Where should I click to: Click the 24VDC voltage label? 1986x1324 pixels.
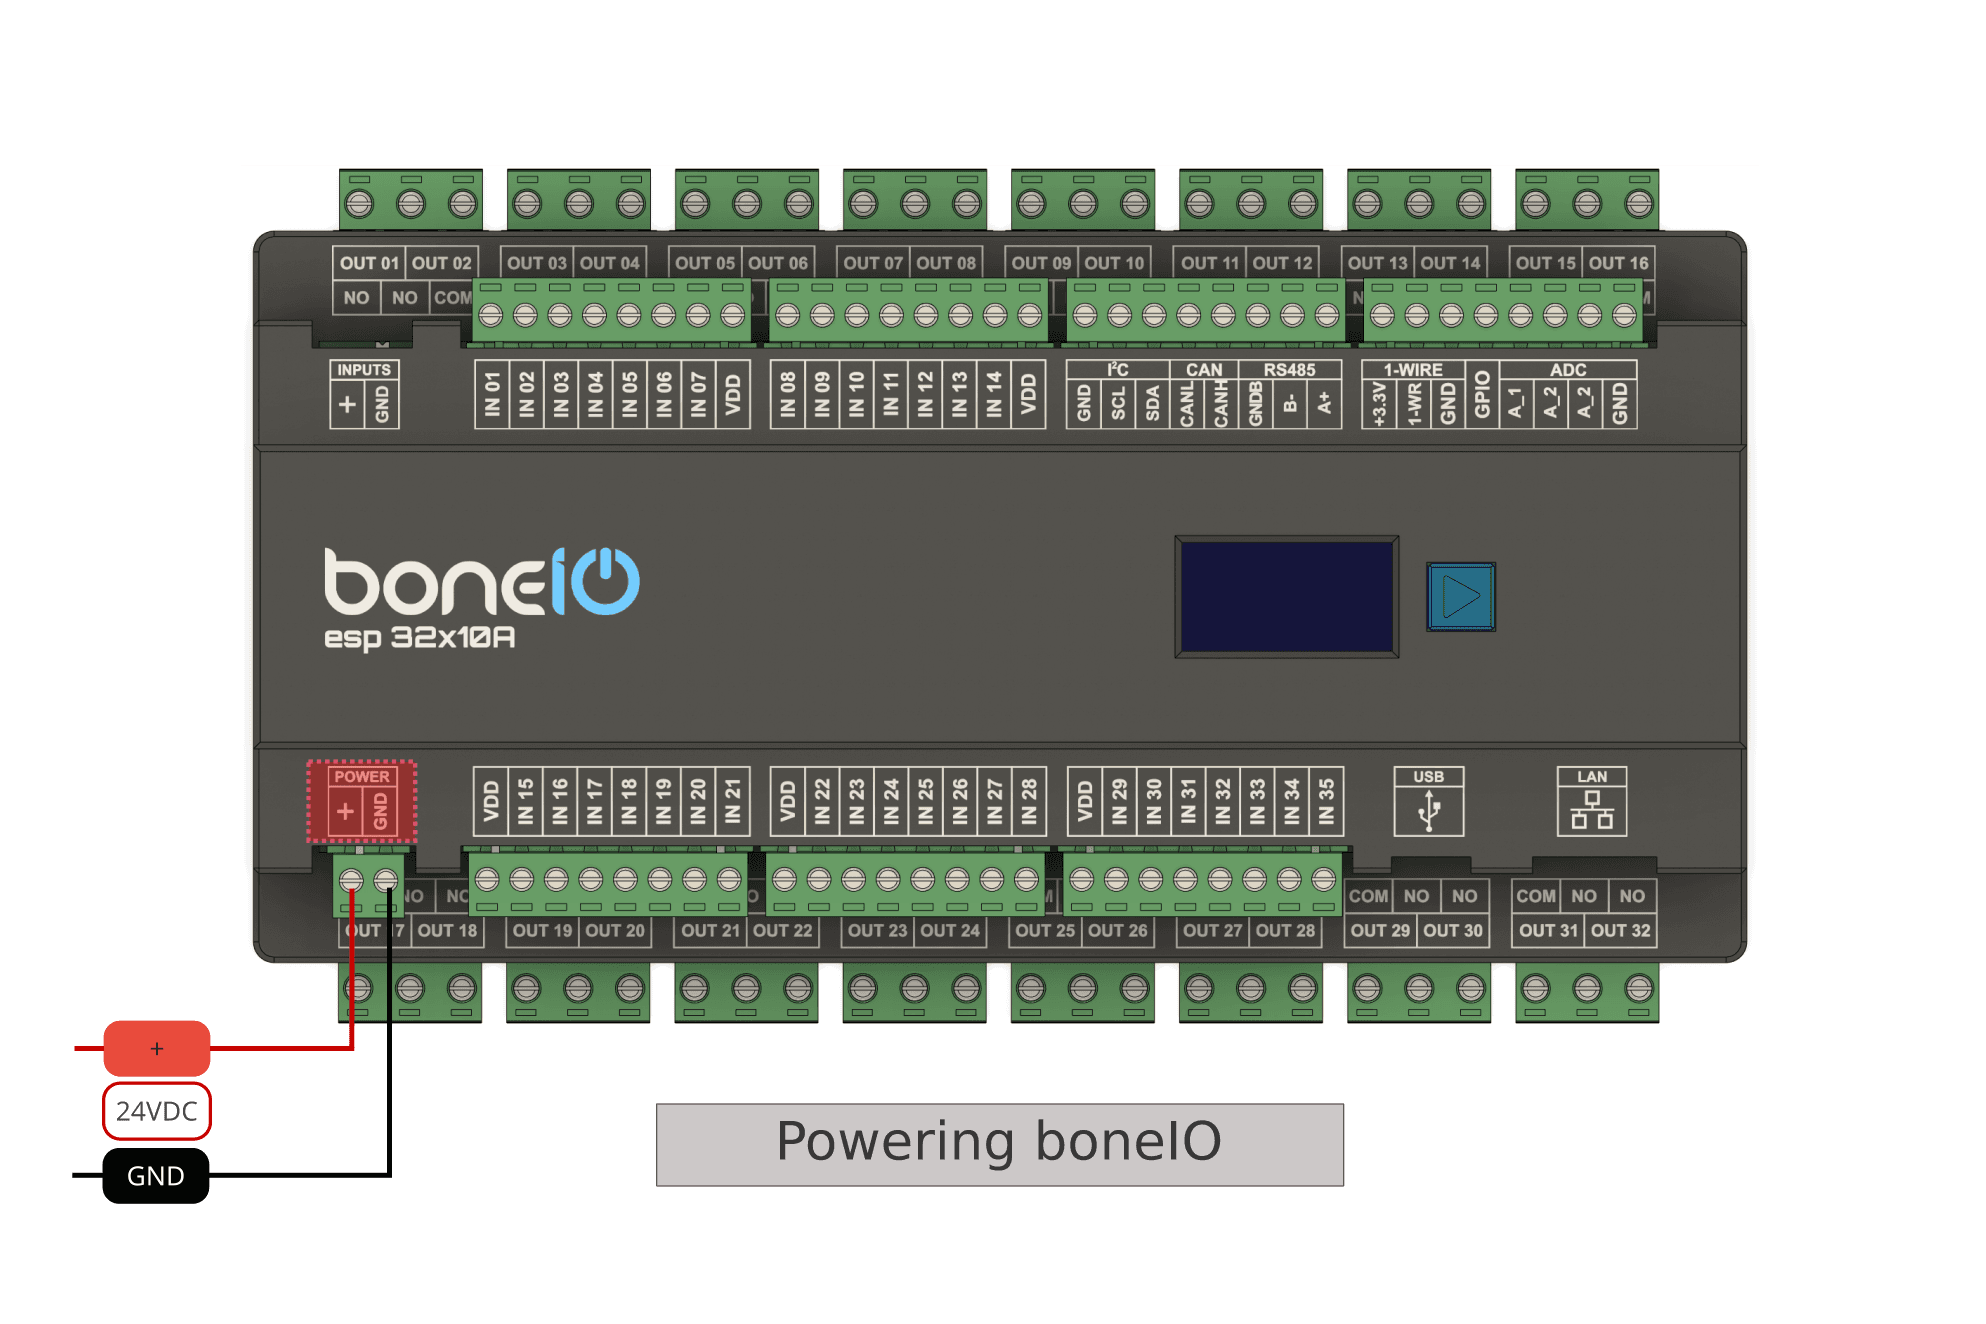157,1111
